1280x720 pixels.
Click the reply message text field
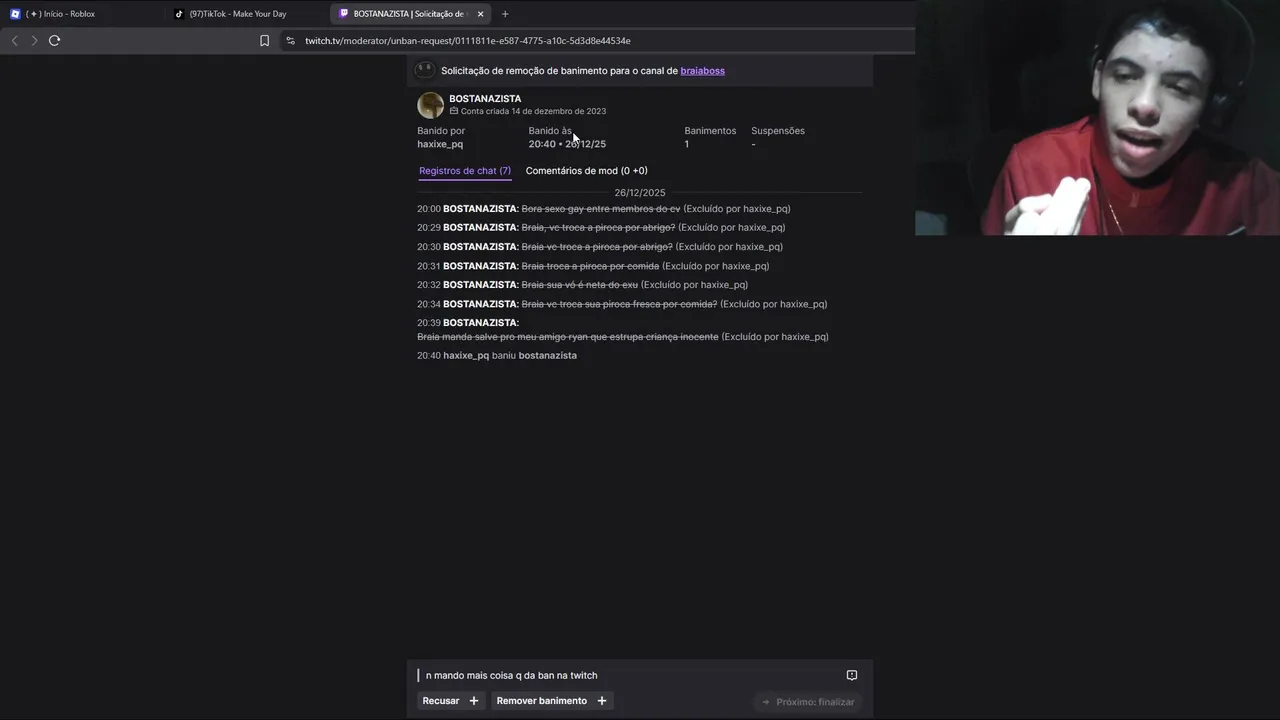point(630,675)
